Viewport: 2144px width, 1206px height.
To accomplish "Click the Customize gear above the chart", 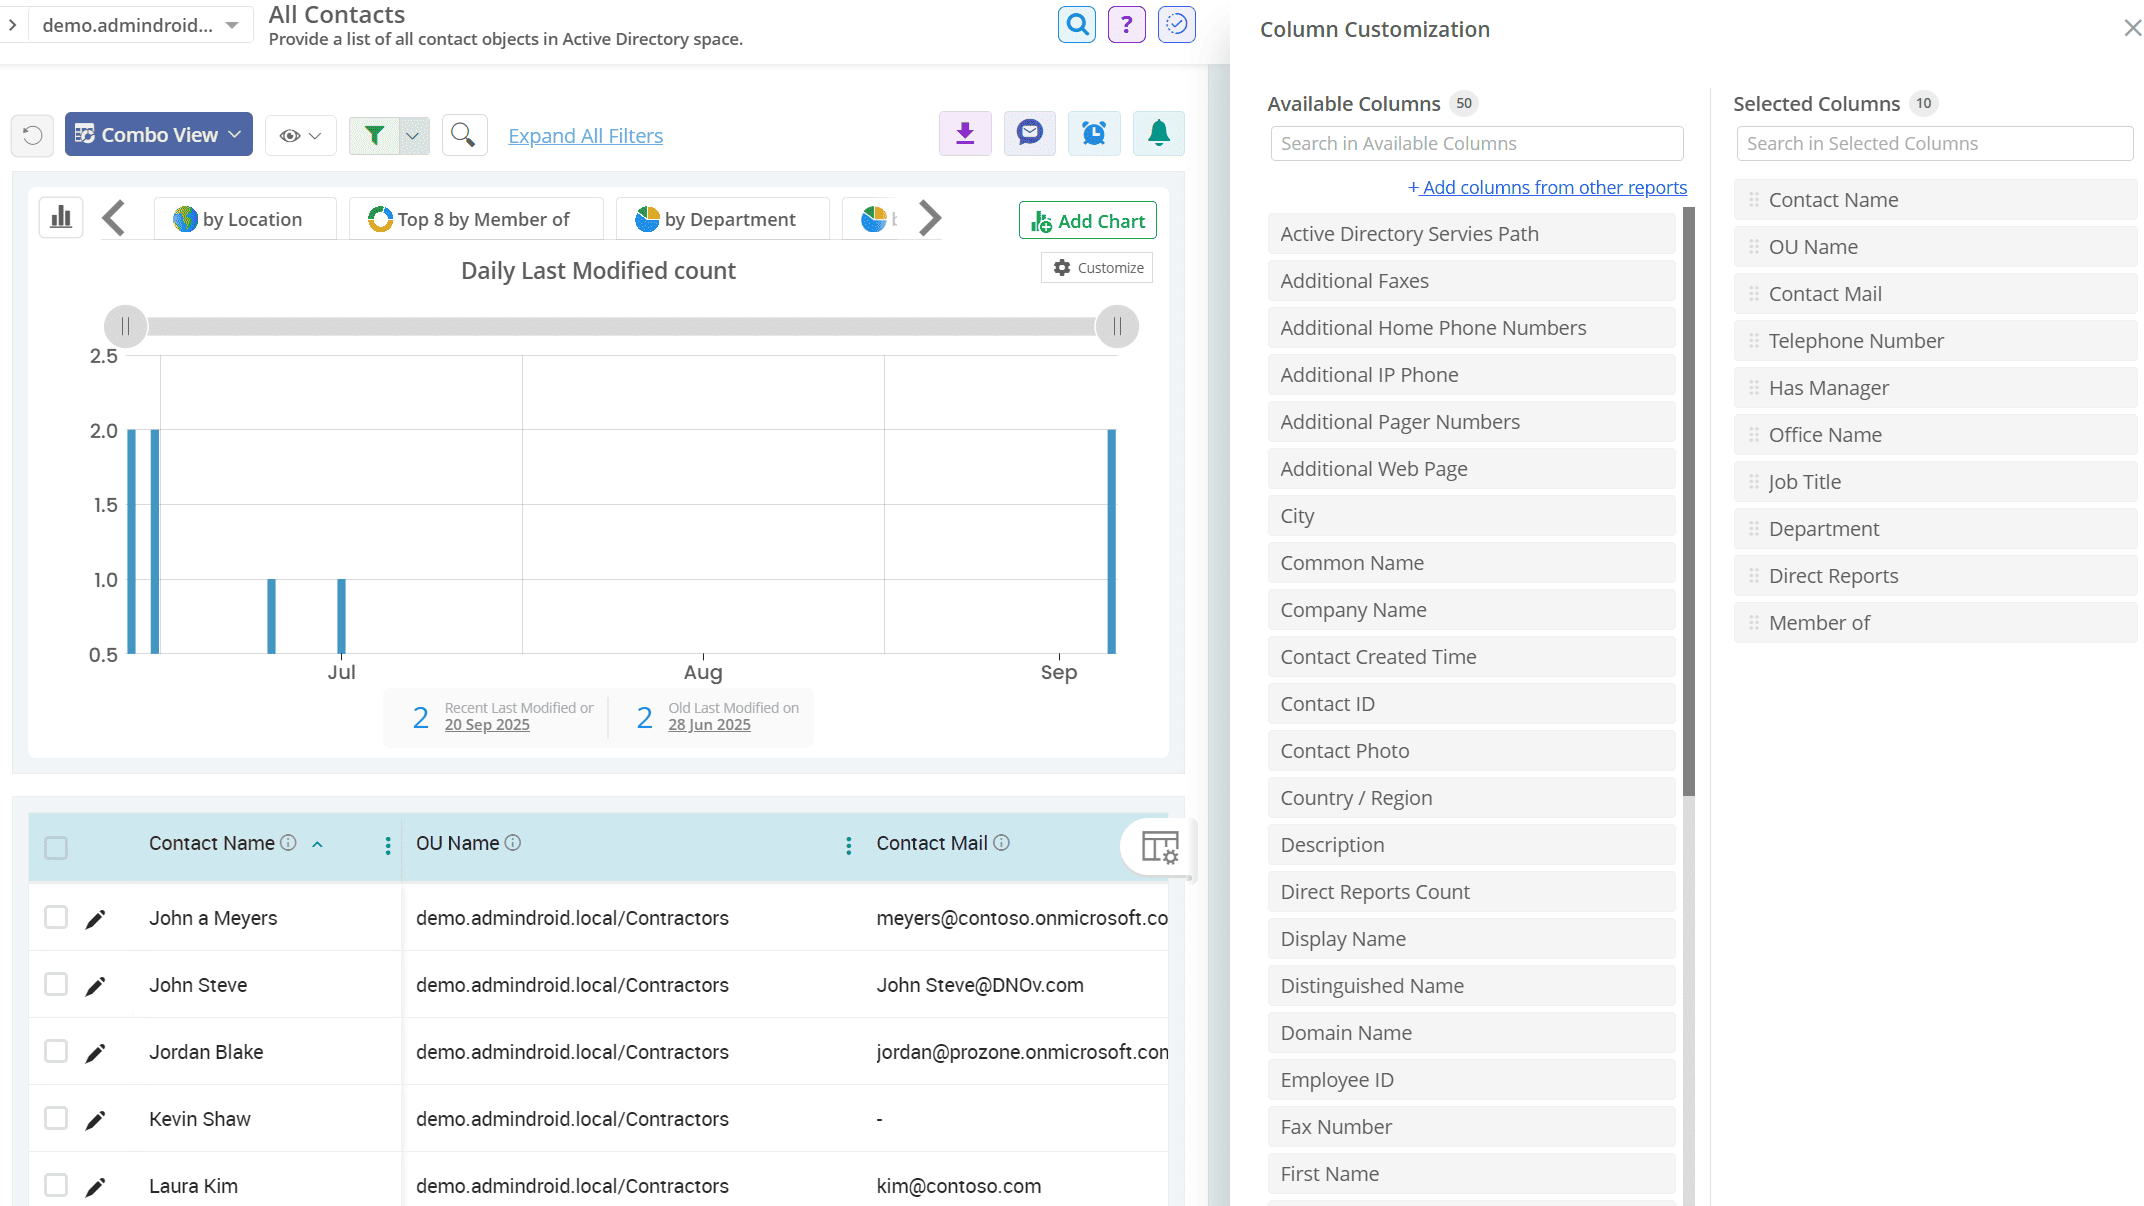I will click(1096, 267).
